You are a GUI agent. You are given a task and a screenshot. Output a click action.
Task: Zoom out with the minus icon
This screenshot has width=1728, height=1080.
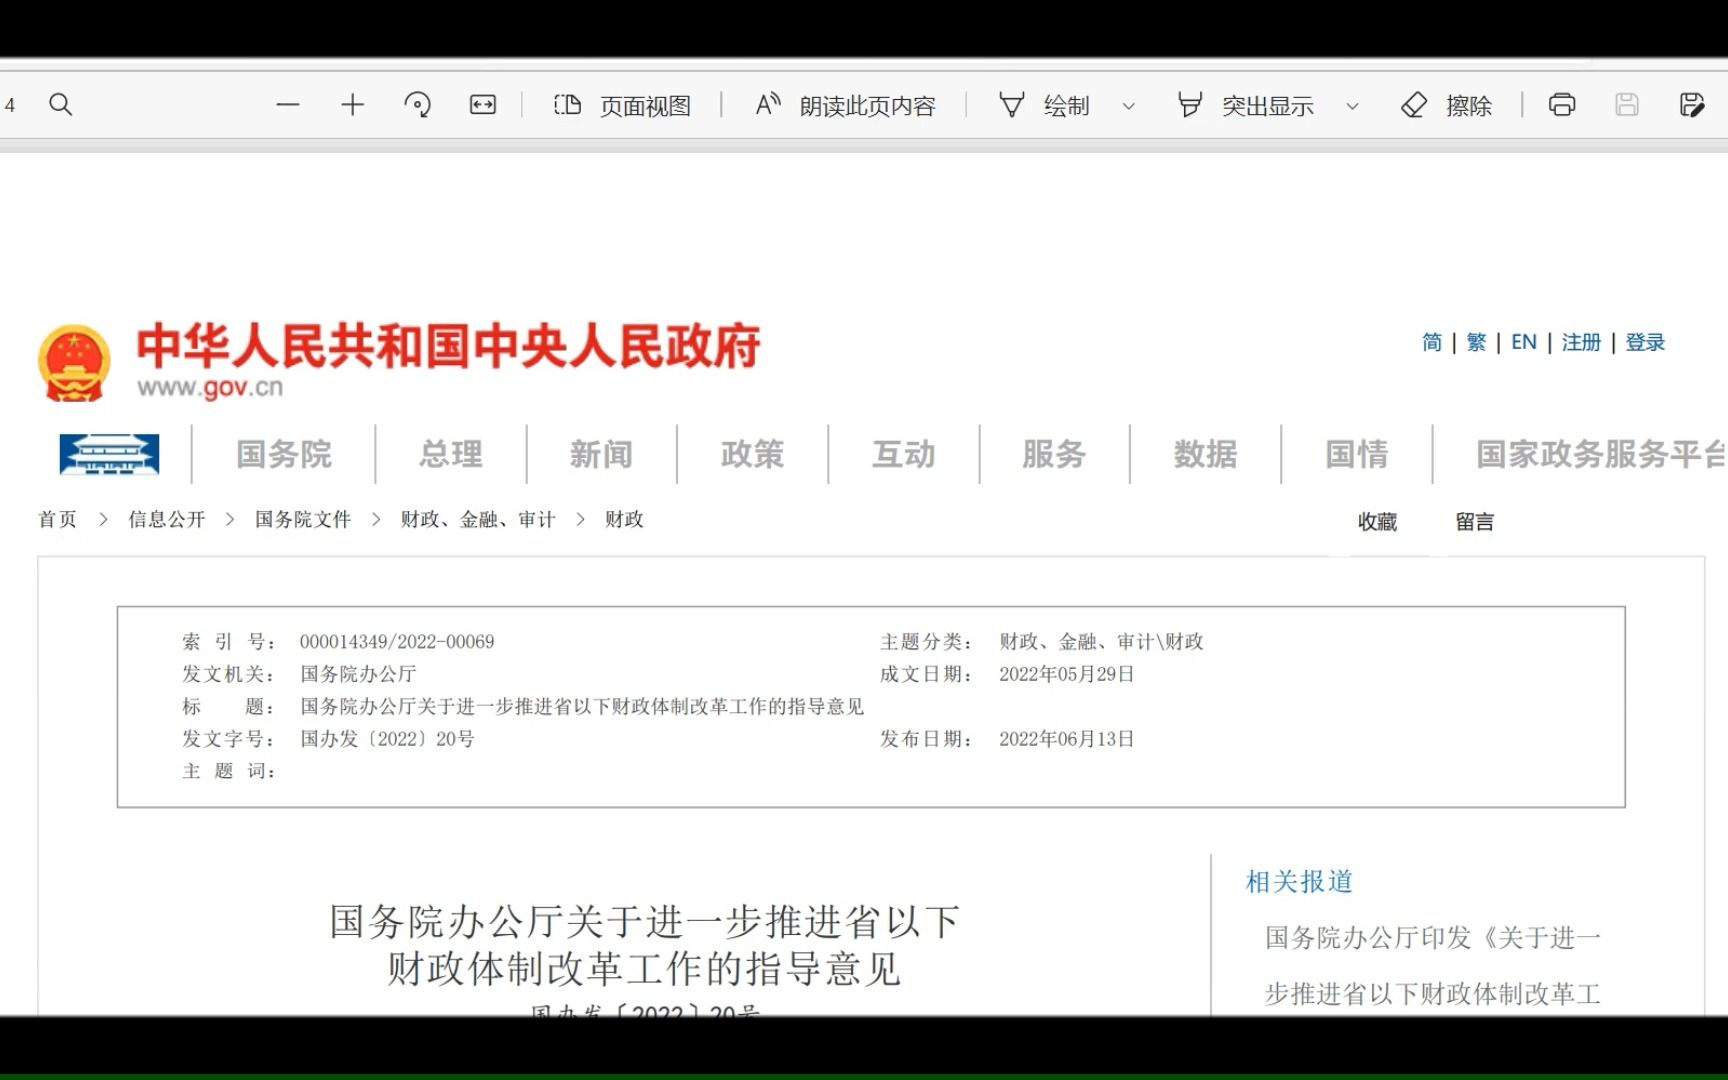click(288, 105)
